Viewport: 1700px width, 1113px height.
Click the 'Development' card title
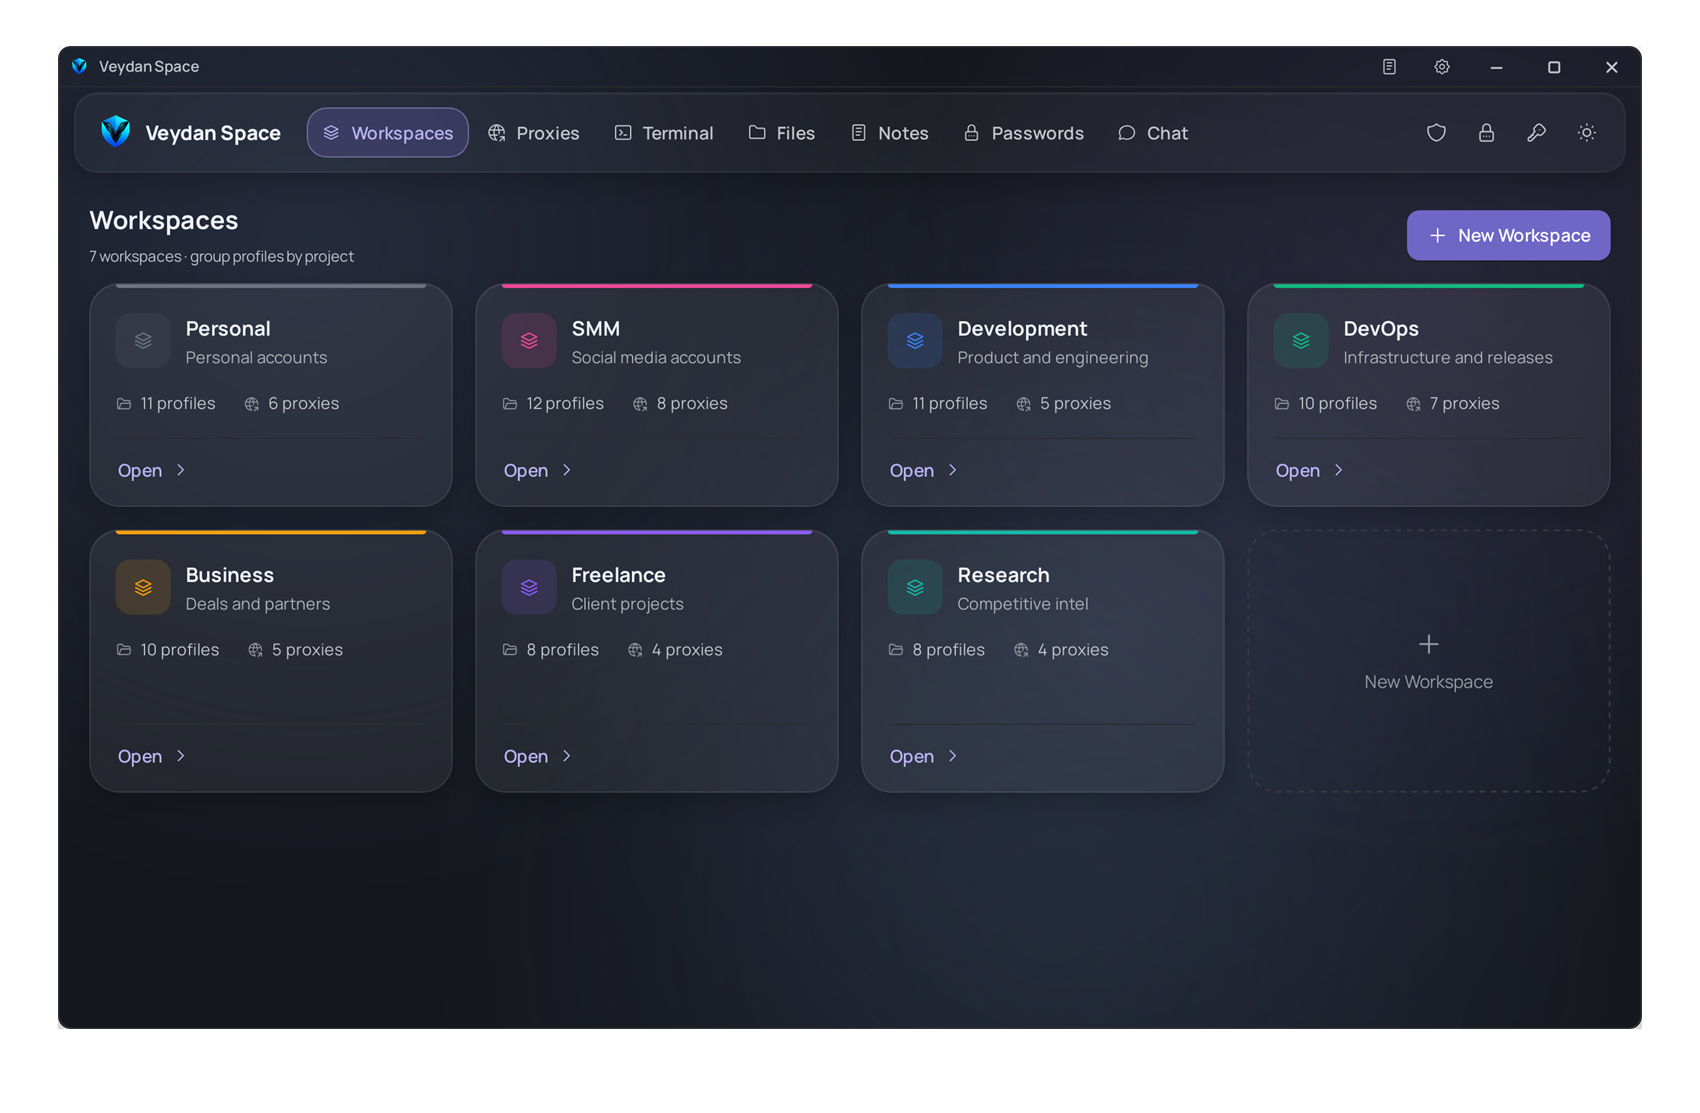[x=1022, y=328]
